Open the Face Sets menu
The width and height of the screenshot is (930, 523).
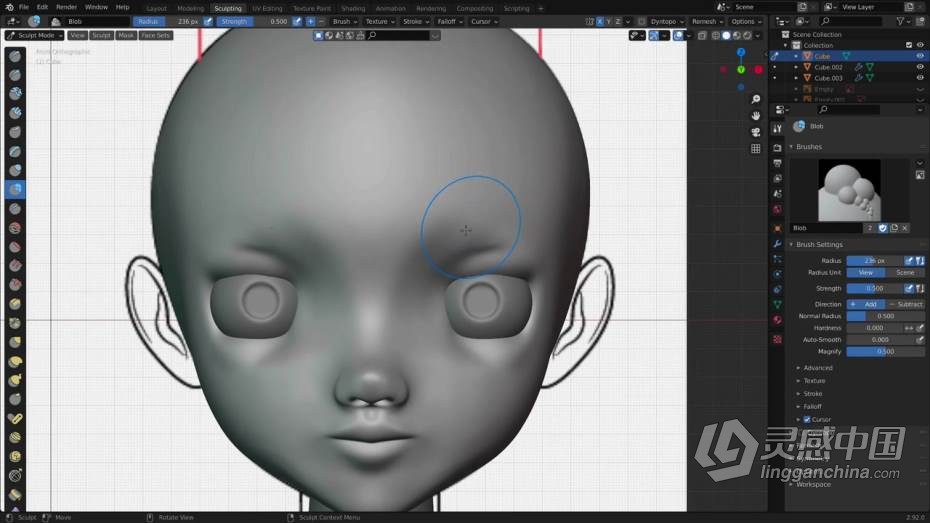pyautogui.click(x=155, y=36)
